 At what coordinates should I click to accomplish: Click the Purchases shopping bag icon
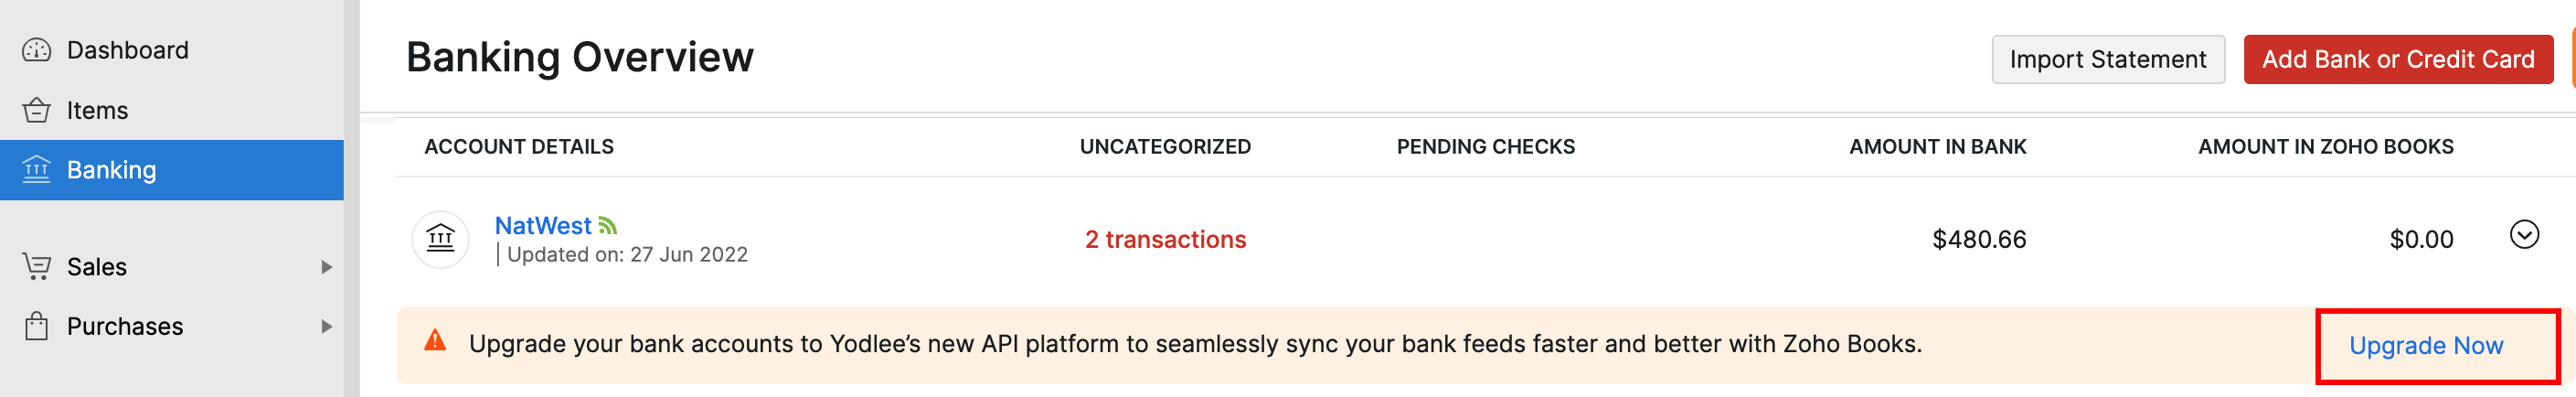tap(37, 326)
